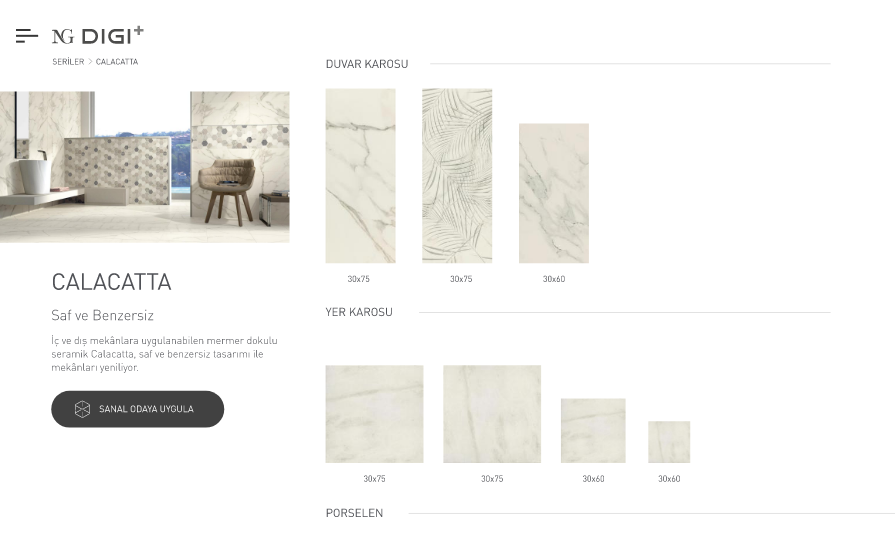Go back to Seriler breadcrumb

click(x=68, y=62)
